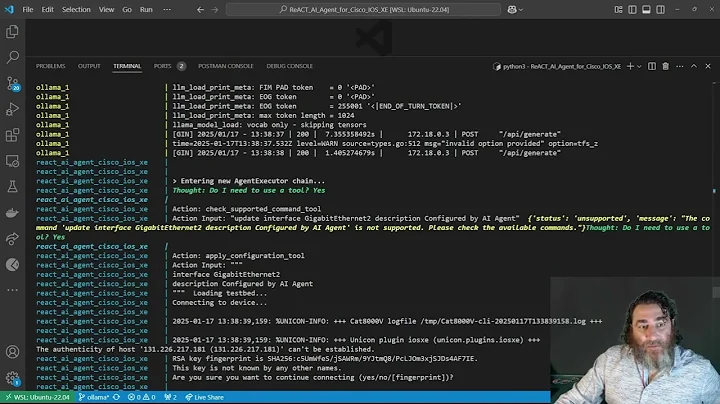Image resolution: width=720 pixels, height=404 pixels.
Task: Click the 'Action: check_supported_command_tool' line
Action: coord(247,209)
